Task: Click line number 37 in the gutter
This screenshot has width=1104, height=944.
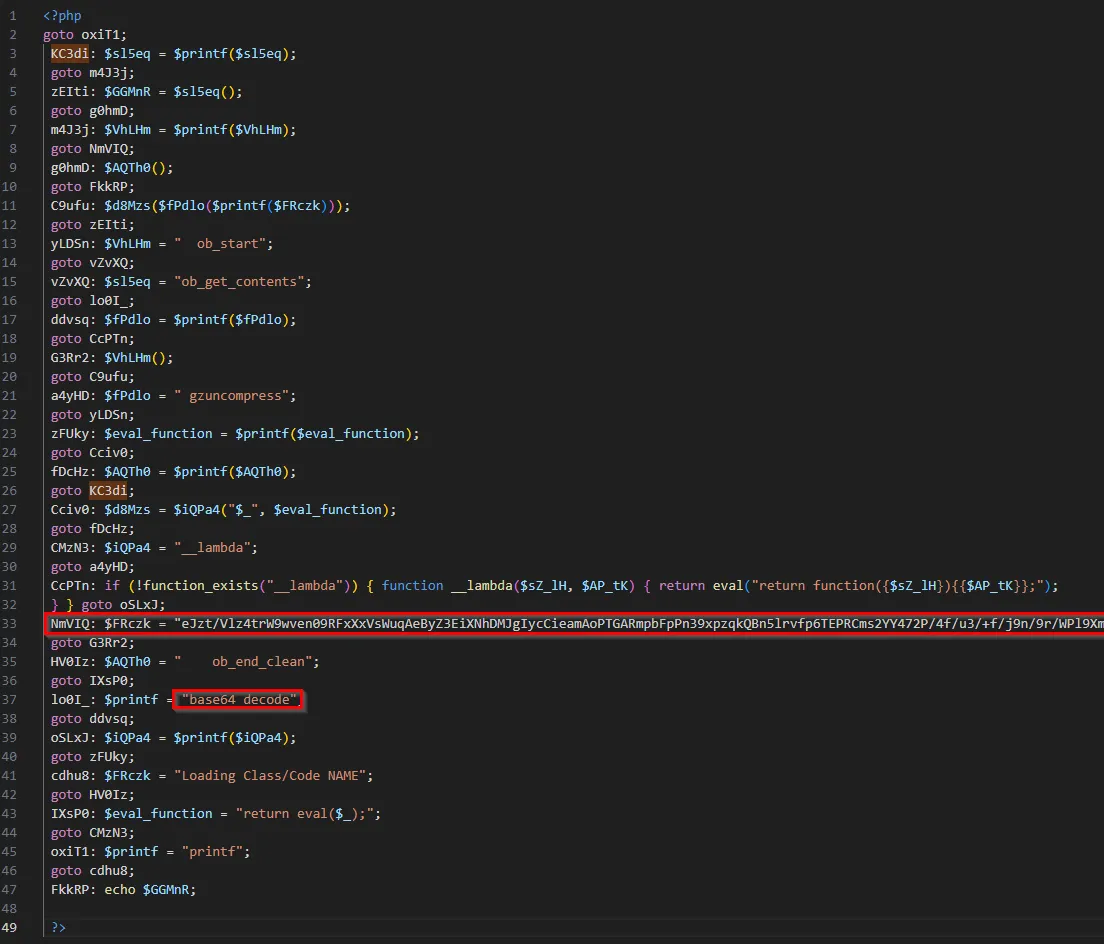Action: [14, 700]
